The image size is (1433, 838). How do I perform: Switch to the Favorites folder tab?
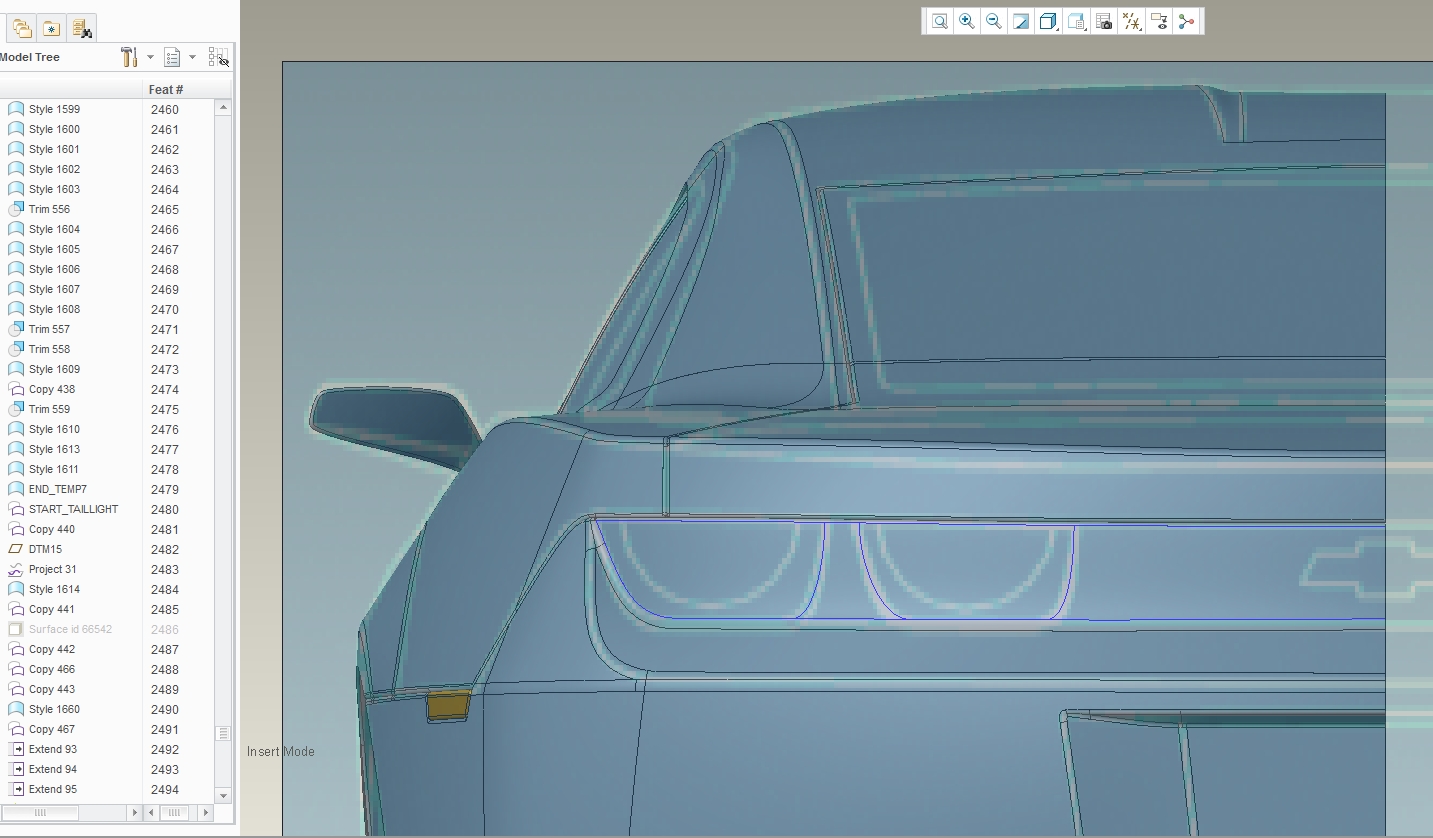pyautogui.click(x=51, y=28)
